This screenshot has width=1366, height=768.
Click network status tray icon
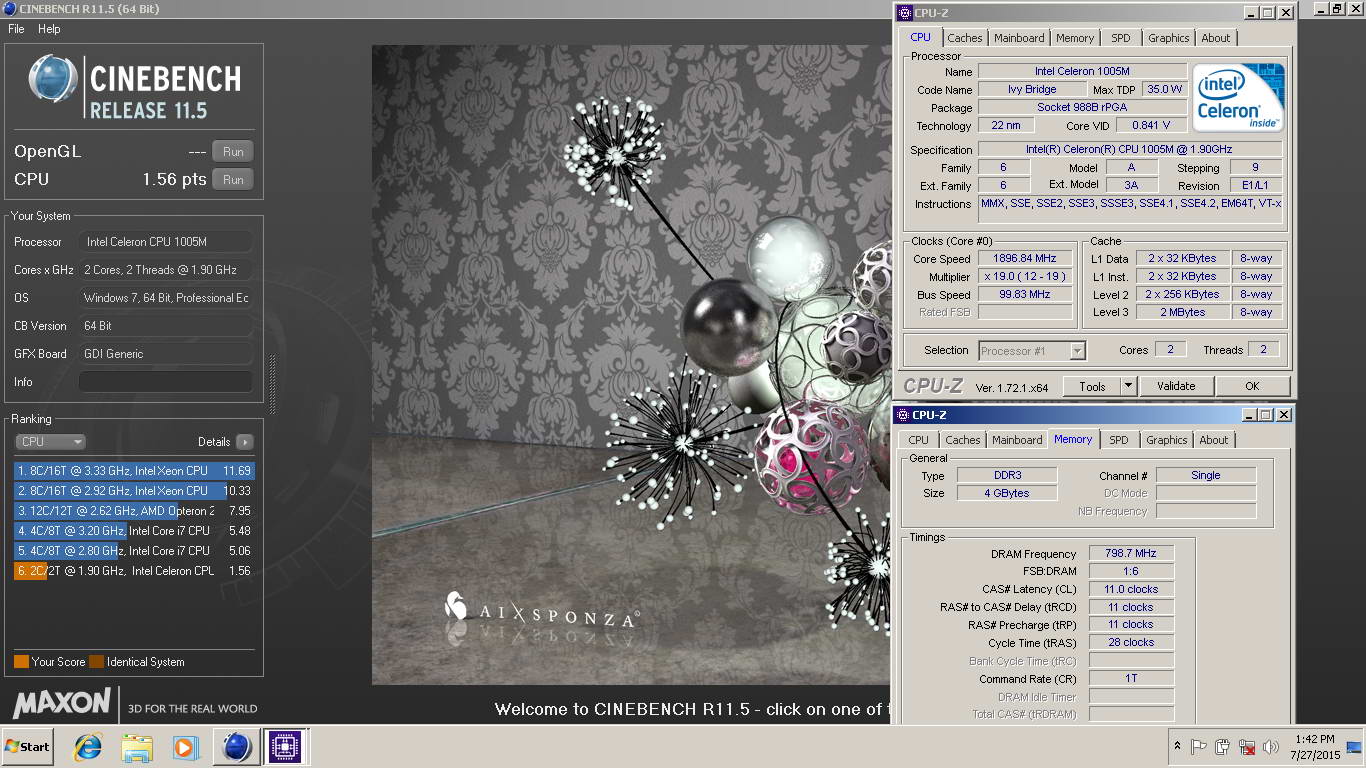click(x=1247, y=746)
